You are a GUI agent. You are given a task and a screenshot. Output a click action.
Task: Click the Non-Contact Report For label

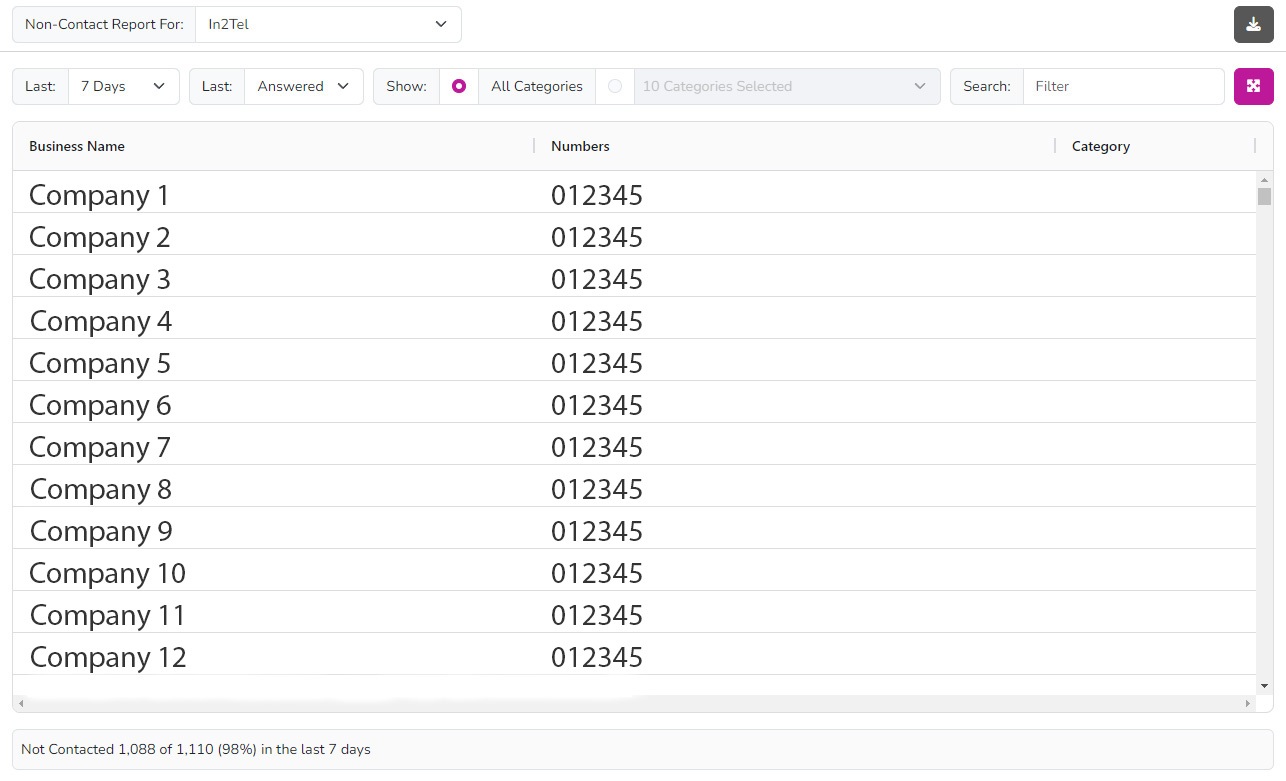pyautogui.click(x=104, y=25)
